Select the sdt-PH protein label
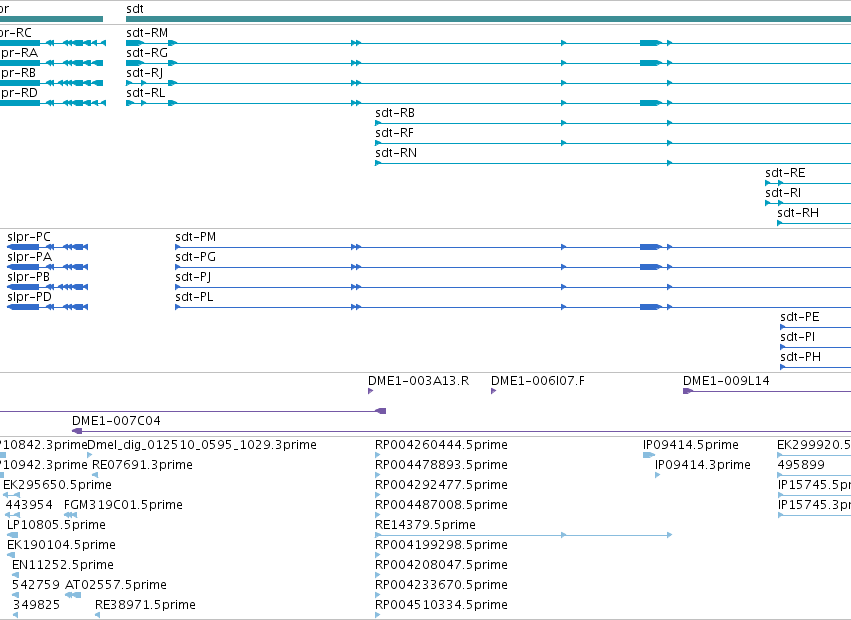 point(801,358)
